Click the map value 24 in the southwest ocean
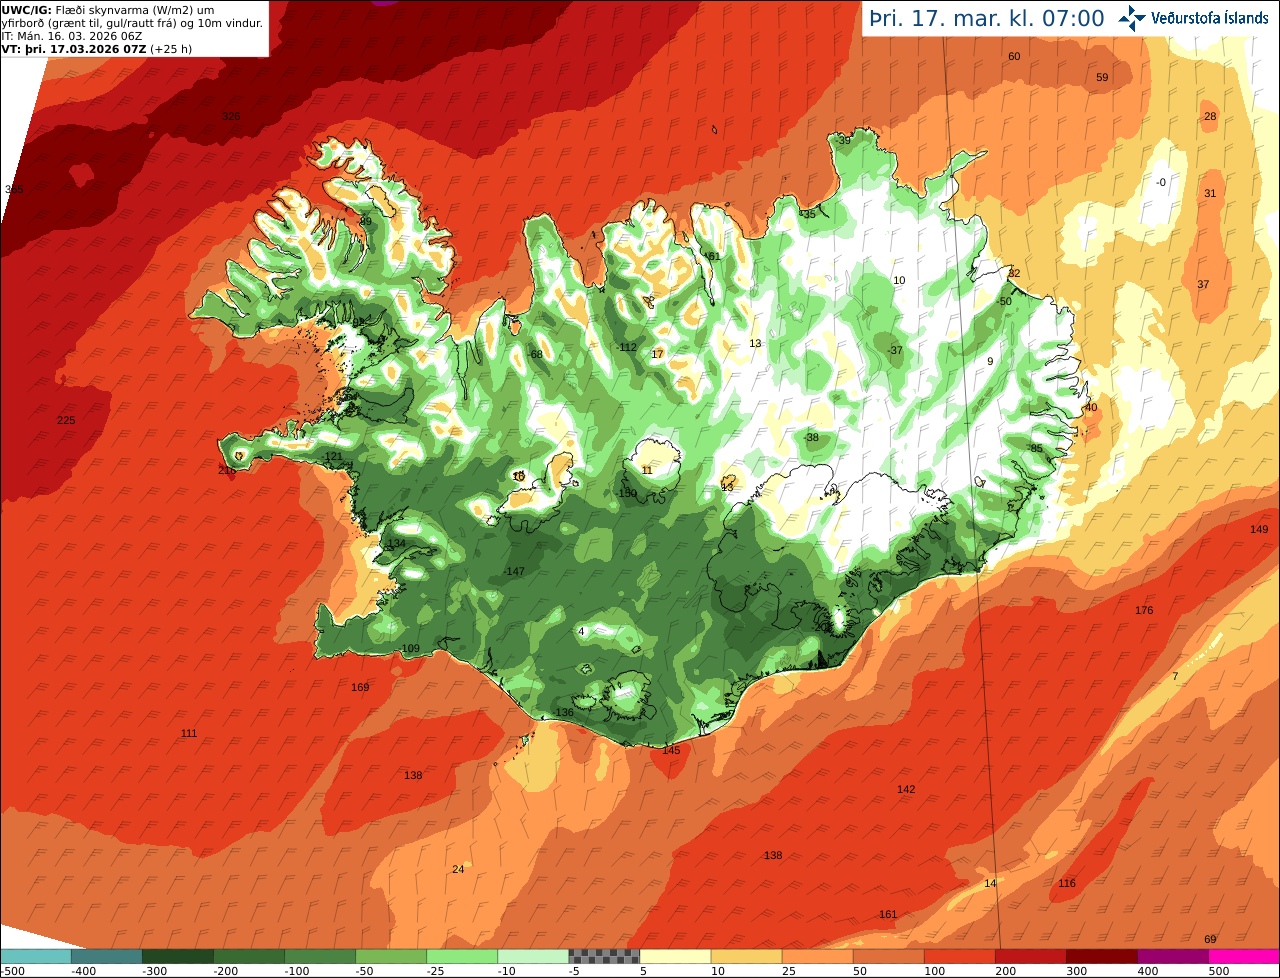The image size is (1280, 978). click(458, 869)
